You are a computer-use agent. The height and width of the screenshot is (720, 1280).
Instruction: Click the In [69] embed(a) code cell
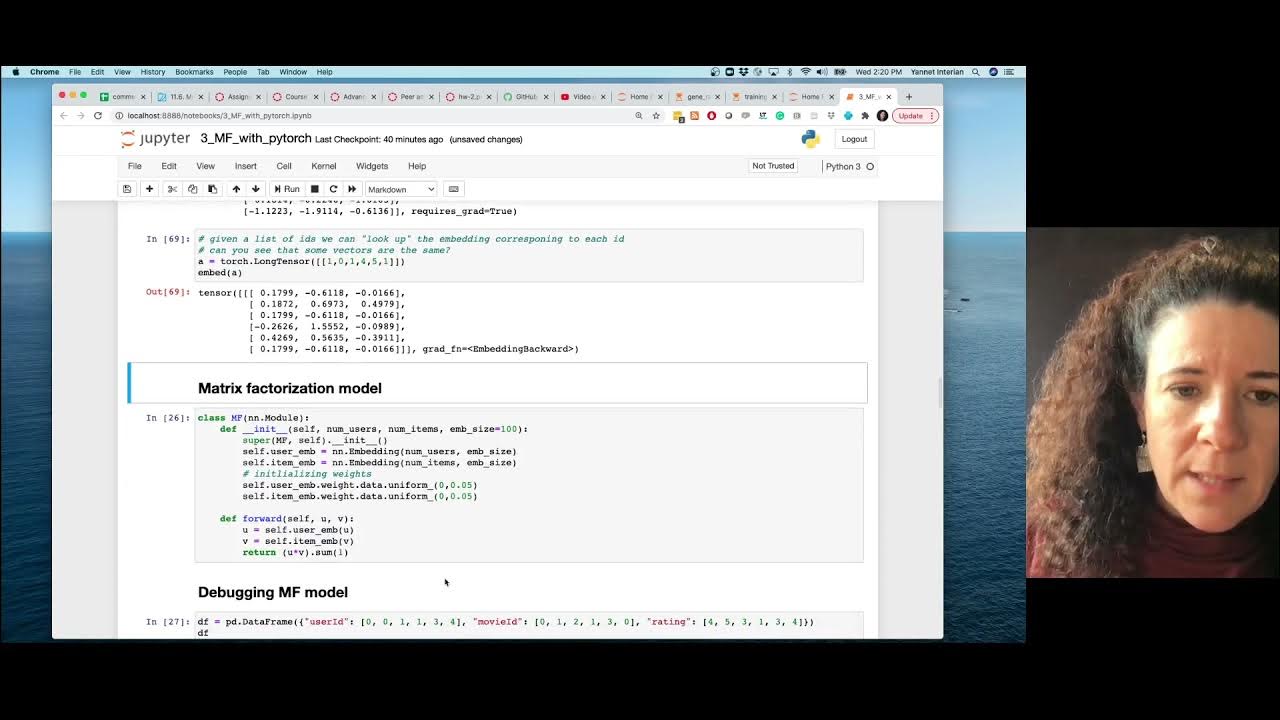(529, 255)
